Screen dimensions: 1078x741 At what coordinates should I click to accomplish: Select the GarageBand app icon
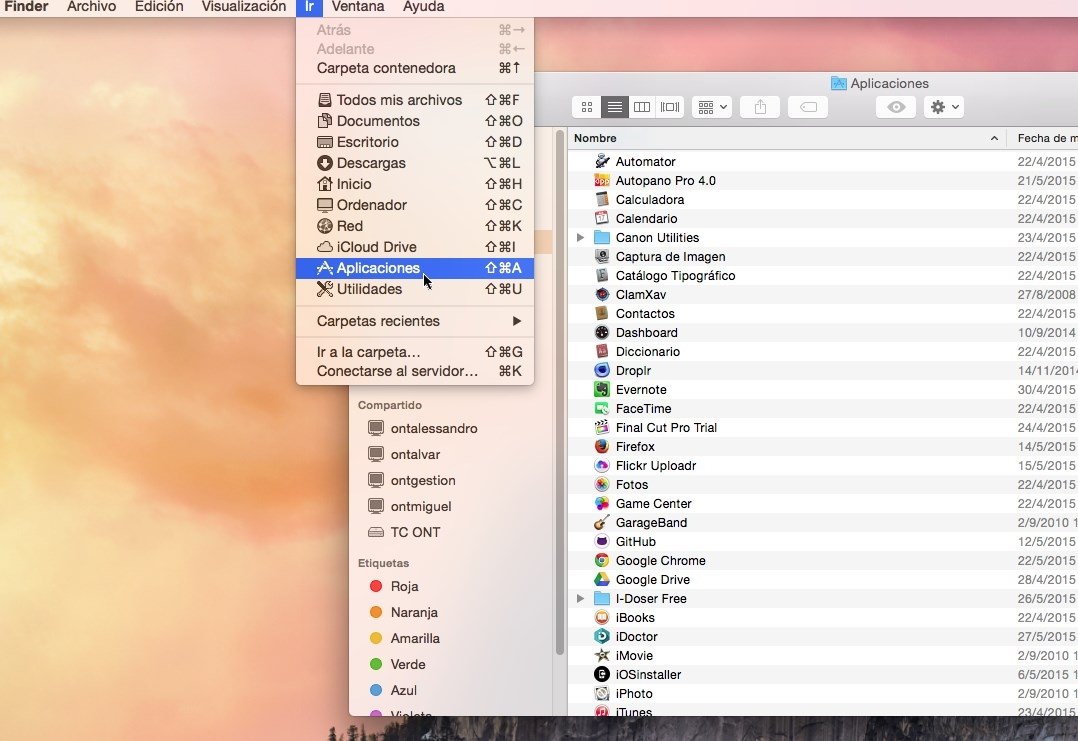point(602,522)
